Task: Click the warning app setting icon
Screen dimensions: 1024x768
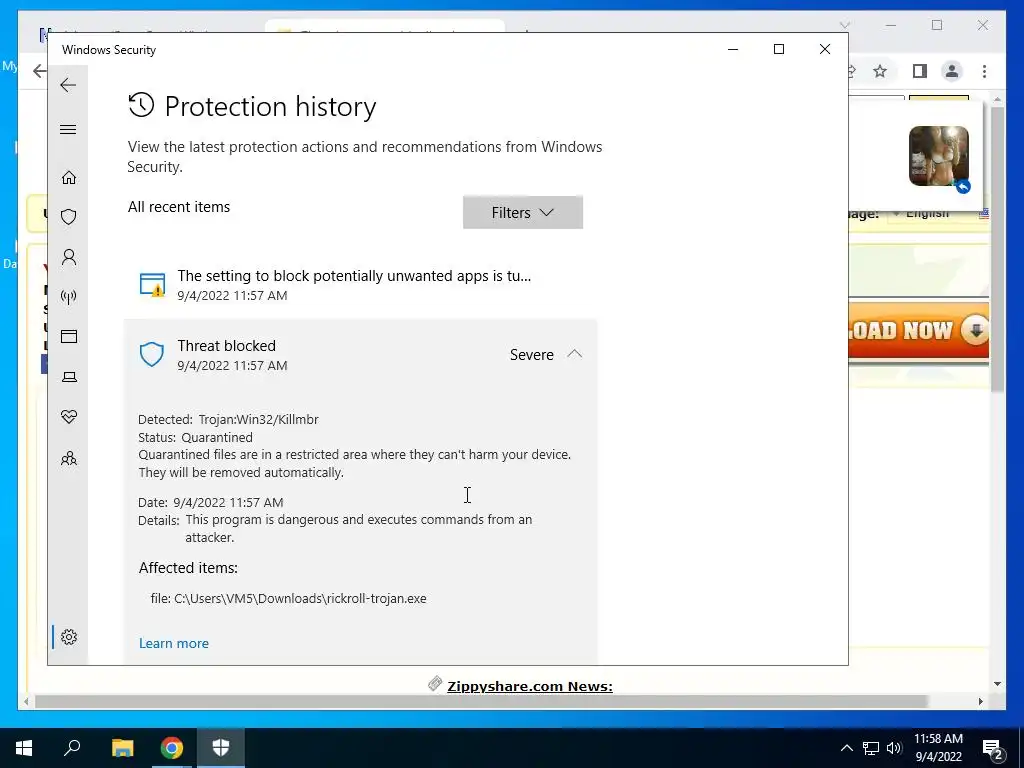Action: (x=152, y=285)
